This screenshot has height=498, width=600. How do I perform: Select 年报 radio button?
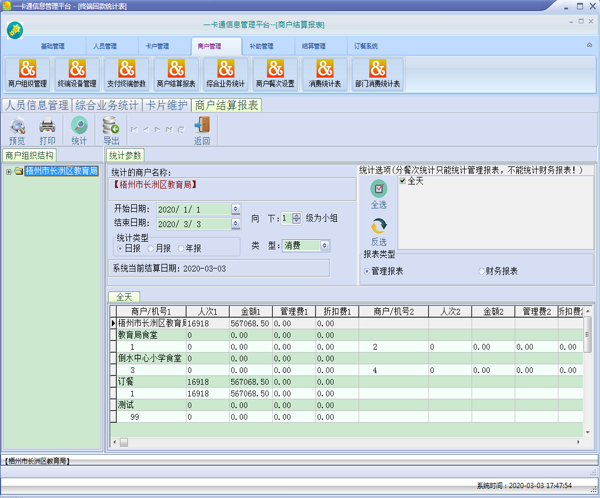click(x=181, y=249)
